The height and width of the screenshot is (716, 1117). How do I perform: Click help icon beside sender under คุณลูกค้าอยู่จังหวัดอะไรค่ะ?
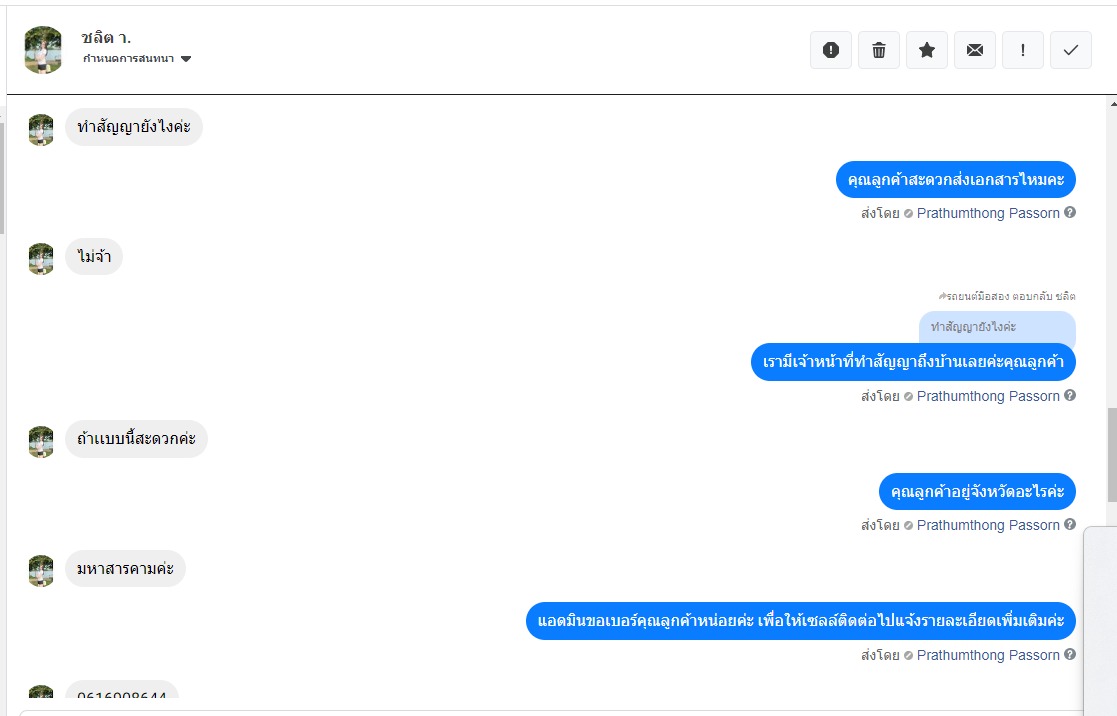point(1070,525)
